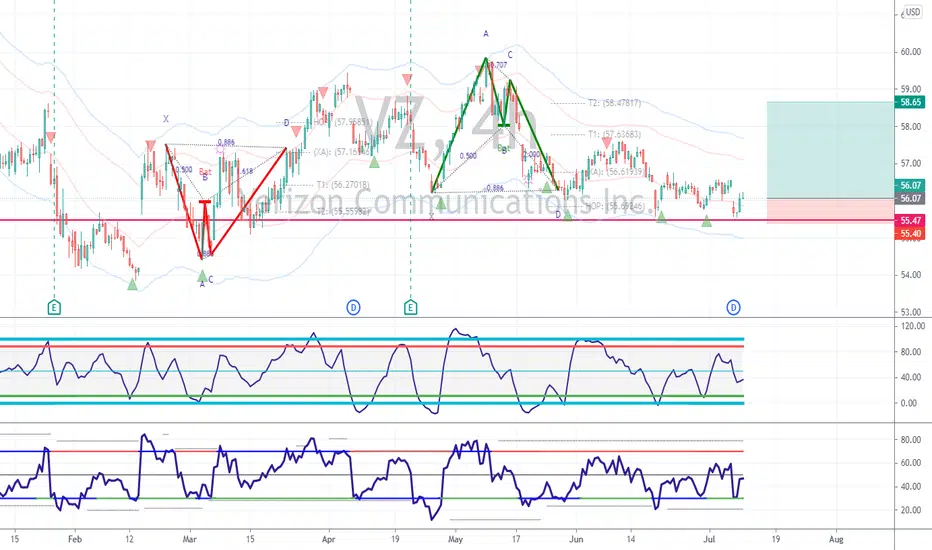Click the 54.00 price axis value
The width and height of the screenshot is (932, 550).
[x=911, y=275]
